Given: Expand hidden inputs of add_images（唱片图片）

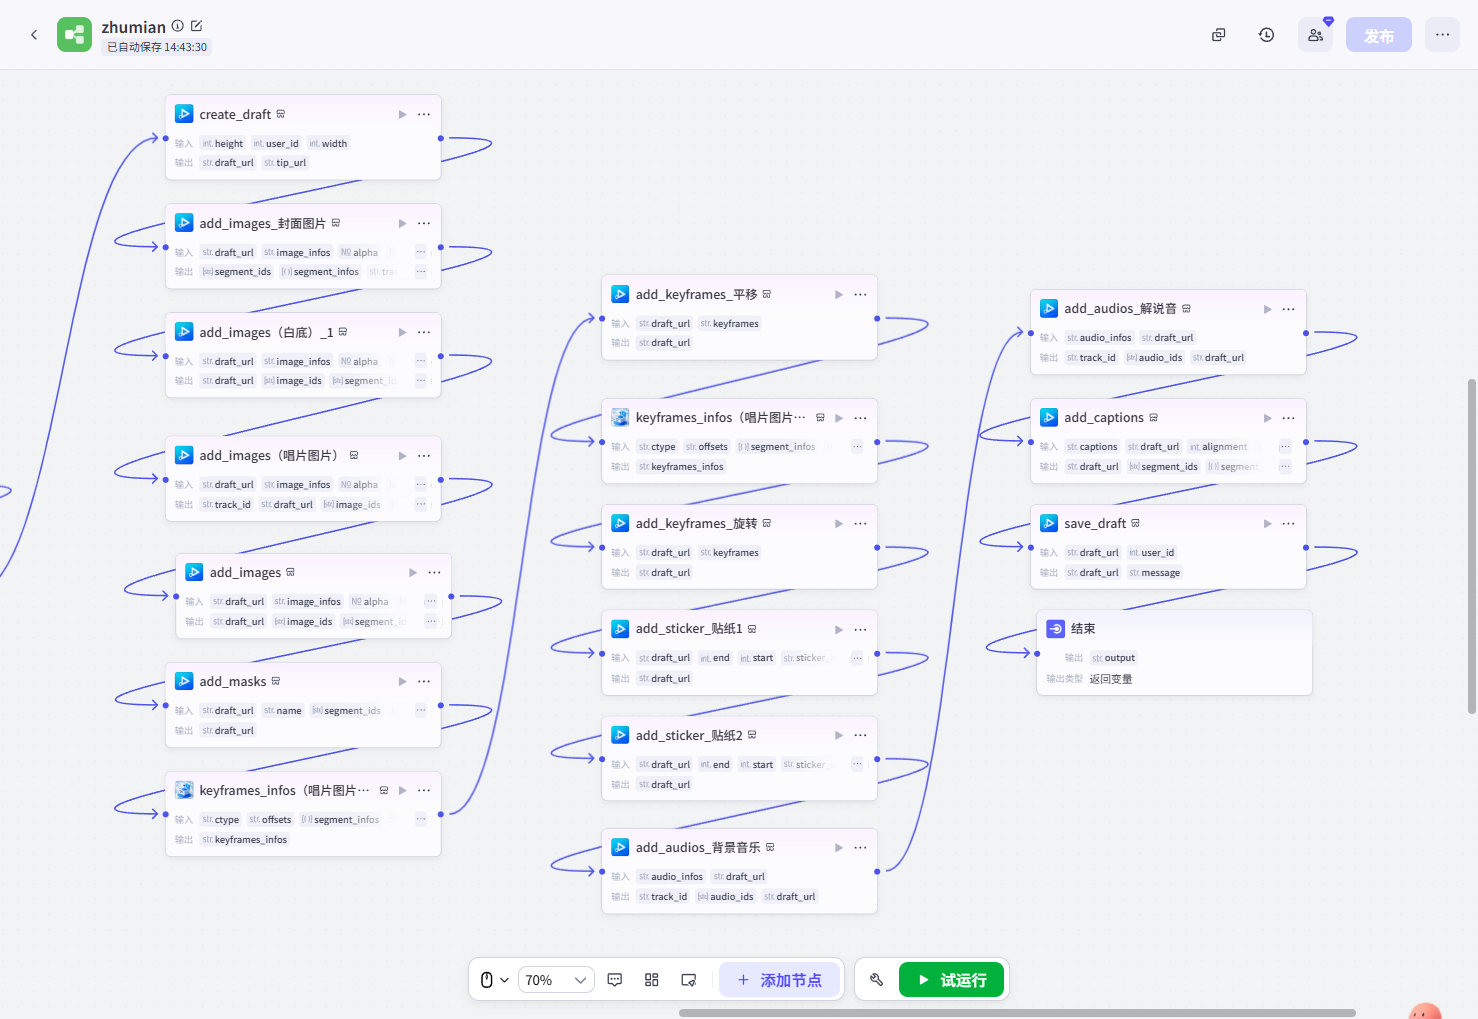Looking at the screenshot, I should coord(421,484).
